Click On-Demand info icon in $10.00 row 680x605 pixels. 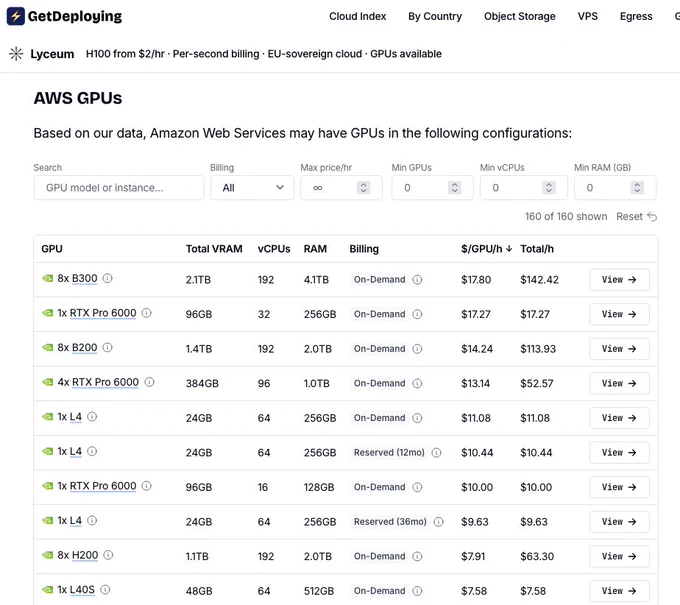pos(417,487)
